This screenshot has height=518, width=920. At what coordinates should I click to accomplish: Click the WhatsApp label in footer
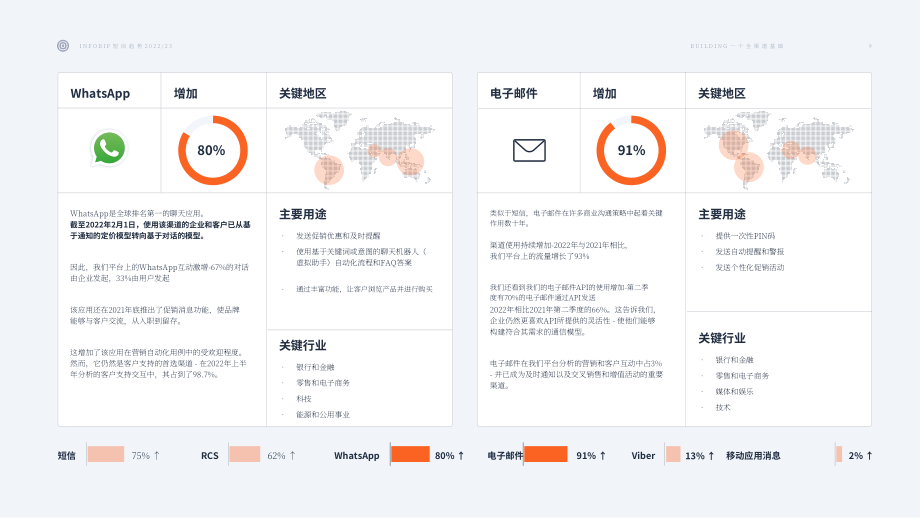(357, 456)
